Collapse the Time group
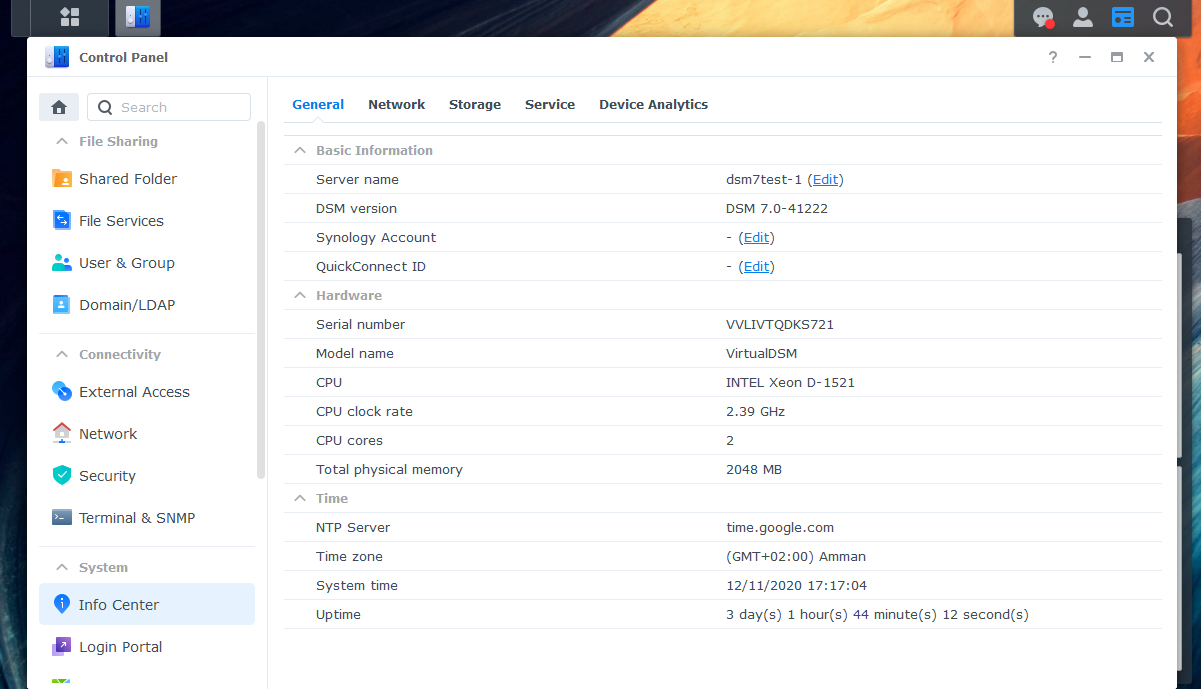 tap(299, 498)
